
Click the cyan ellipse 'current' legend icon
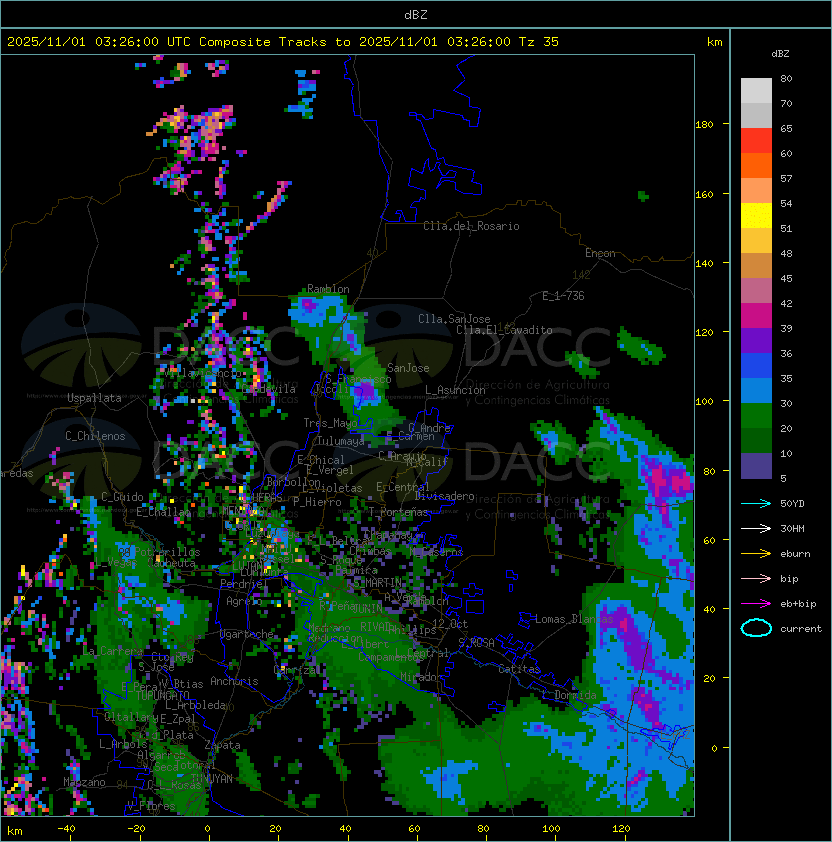tap(756, 628)
